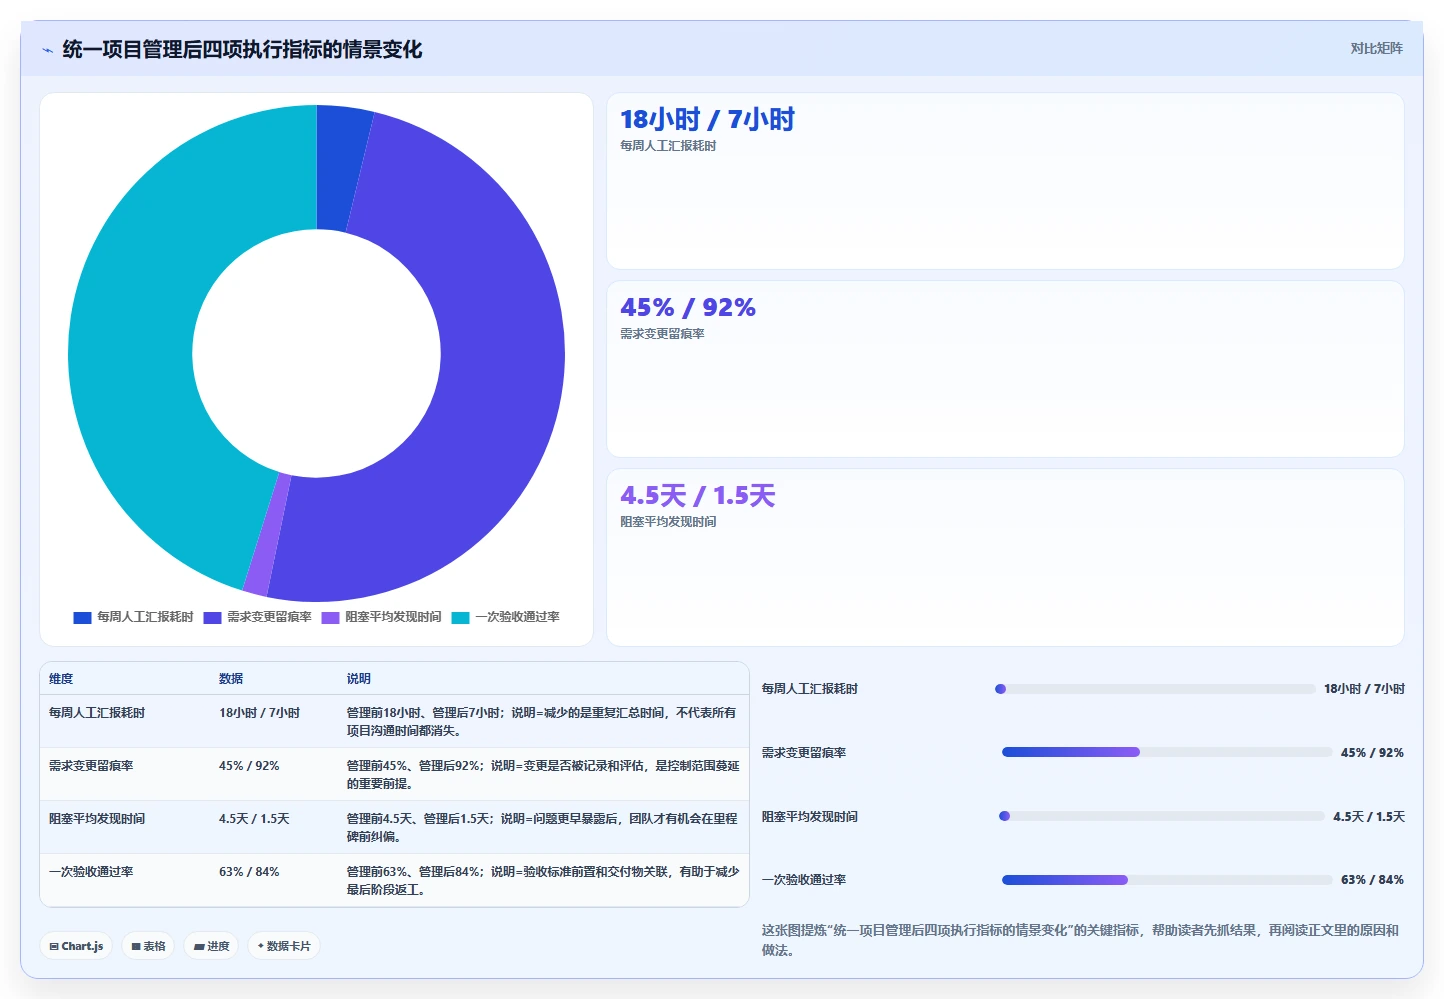Select table cell 每周人工汇报耗时
Screen dimensions: 1444x999
pos(97,713)
